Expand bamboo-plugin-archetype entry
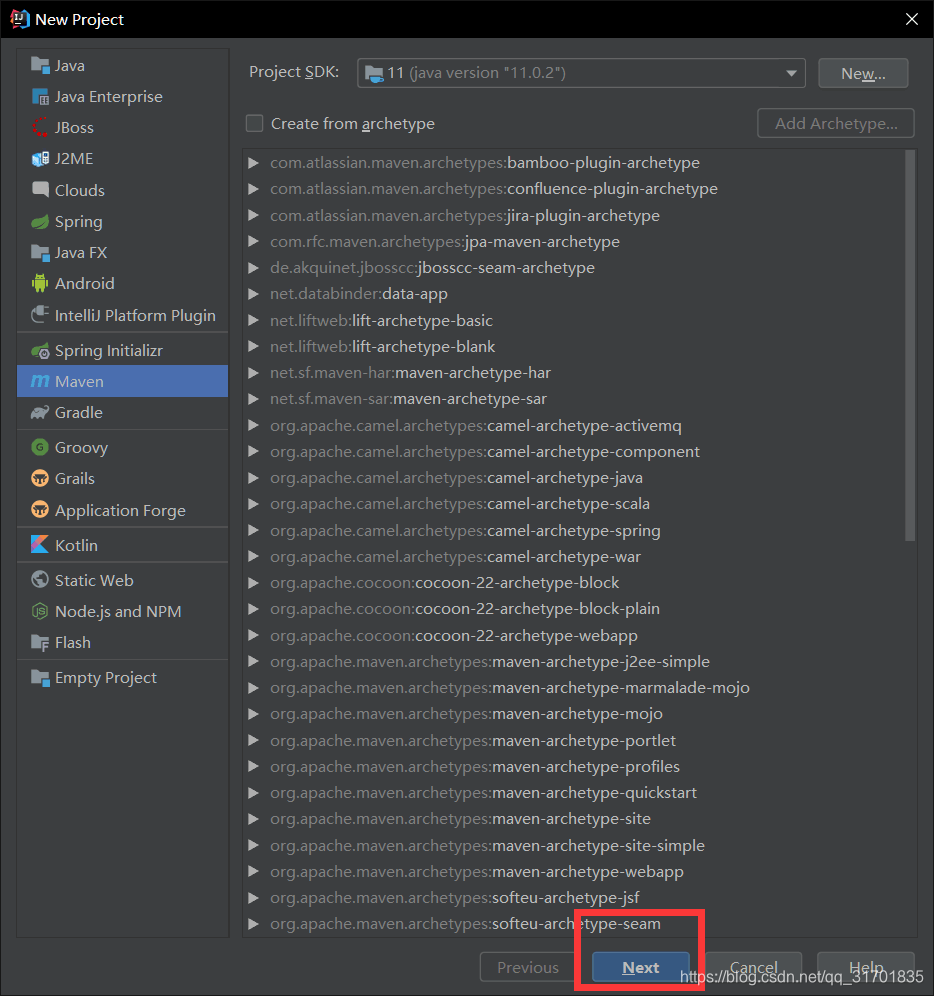The image size is (934, 996). (x=253, y=163)
